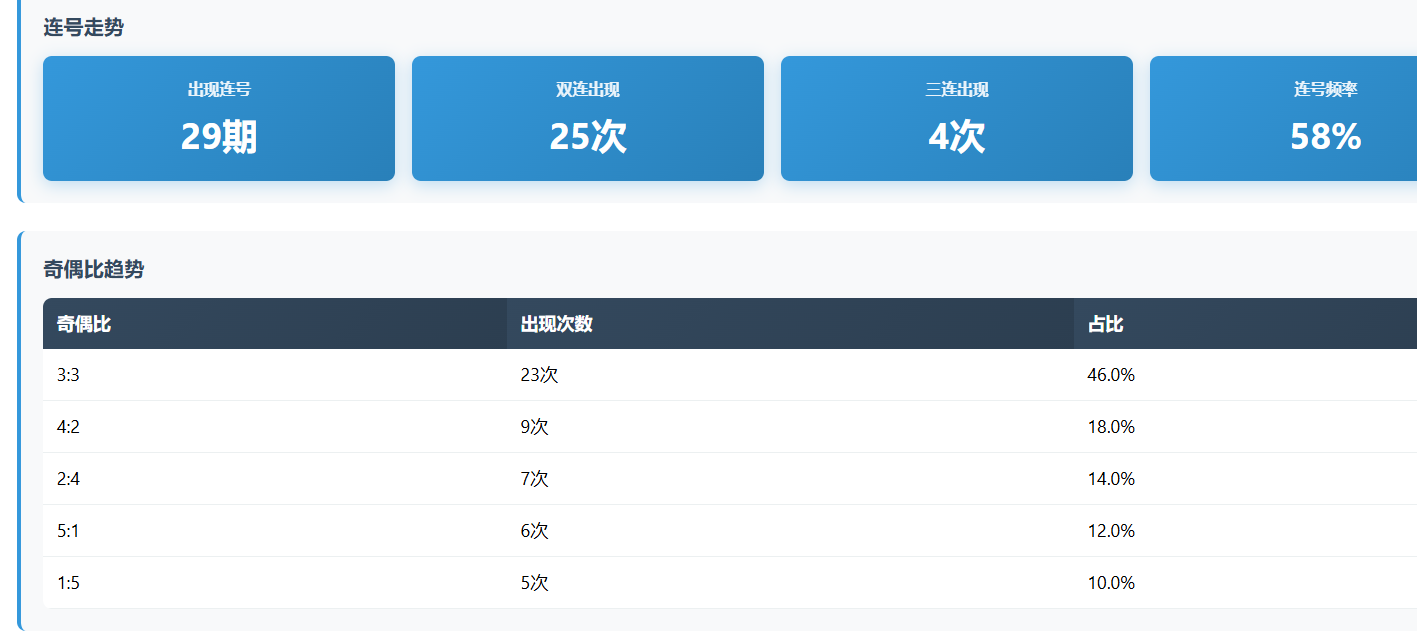The image size is (1417, 636).
Task: Click the 出现次数 column header
Action: click(557, 324)
